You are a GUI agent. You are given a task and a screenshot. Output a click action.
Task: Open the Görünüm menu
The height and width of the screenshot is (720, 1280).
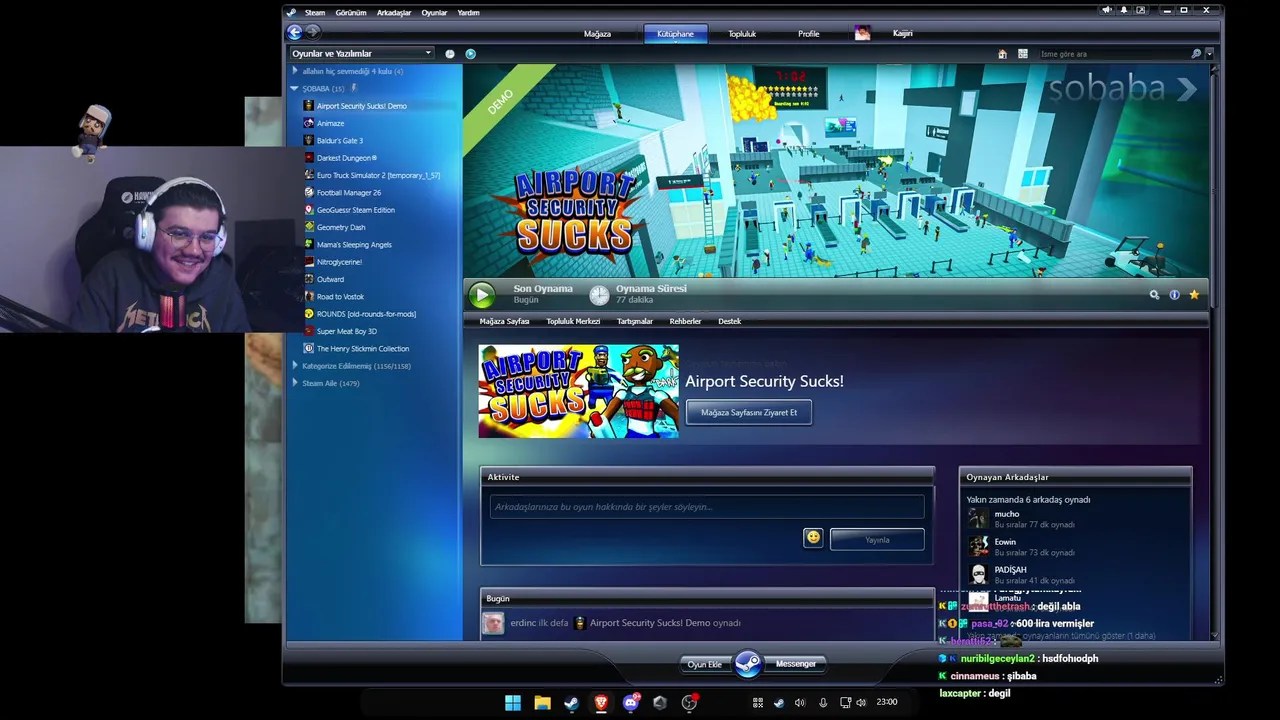pyautogui.click(x=351, y=12)
